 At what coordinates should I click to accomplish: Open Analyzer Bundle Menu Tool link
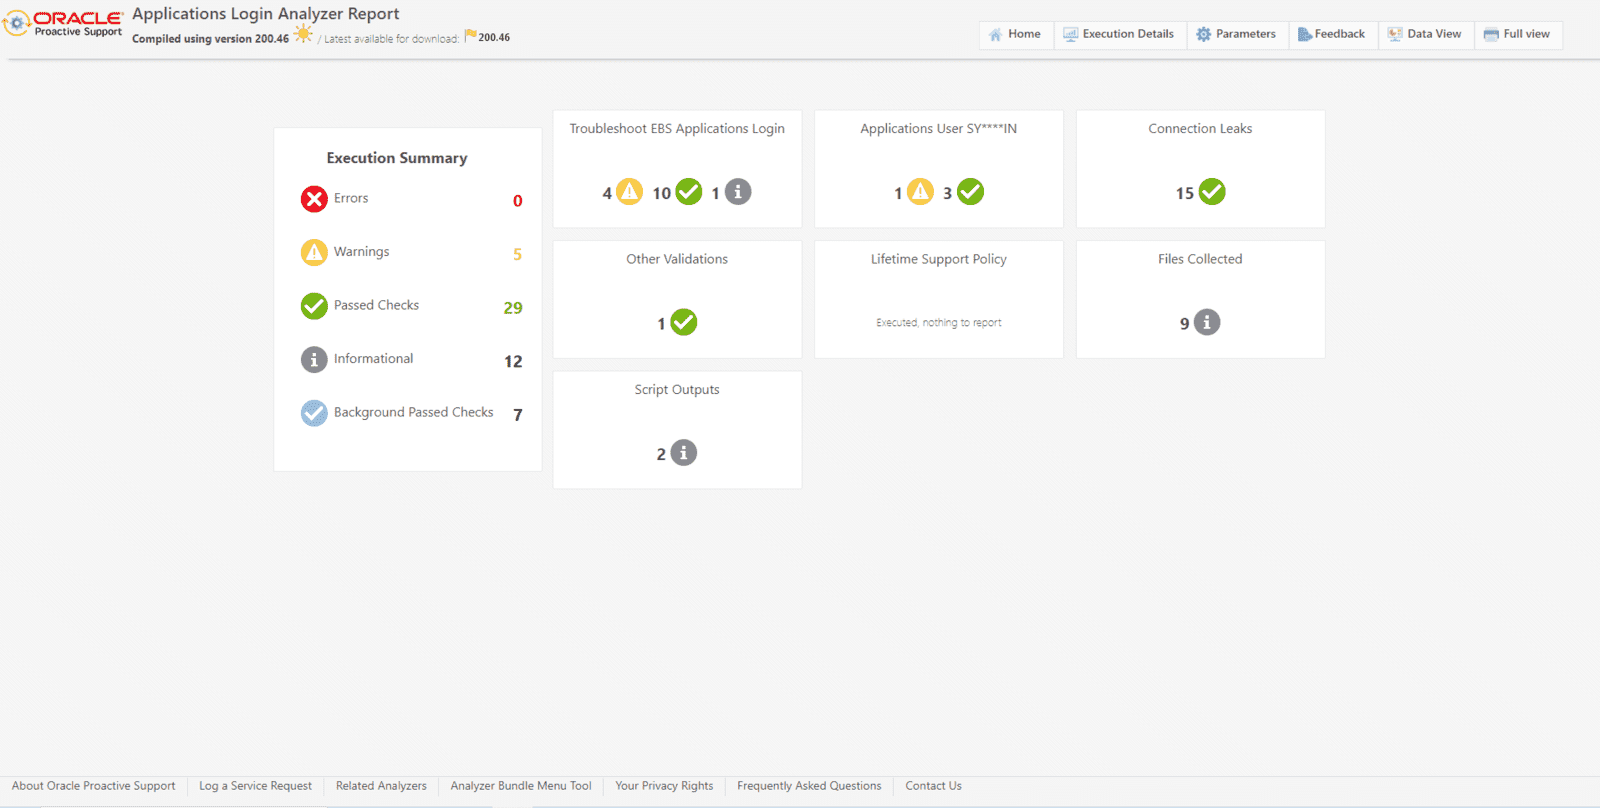(521, 786)
